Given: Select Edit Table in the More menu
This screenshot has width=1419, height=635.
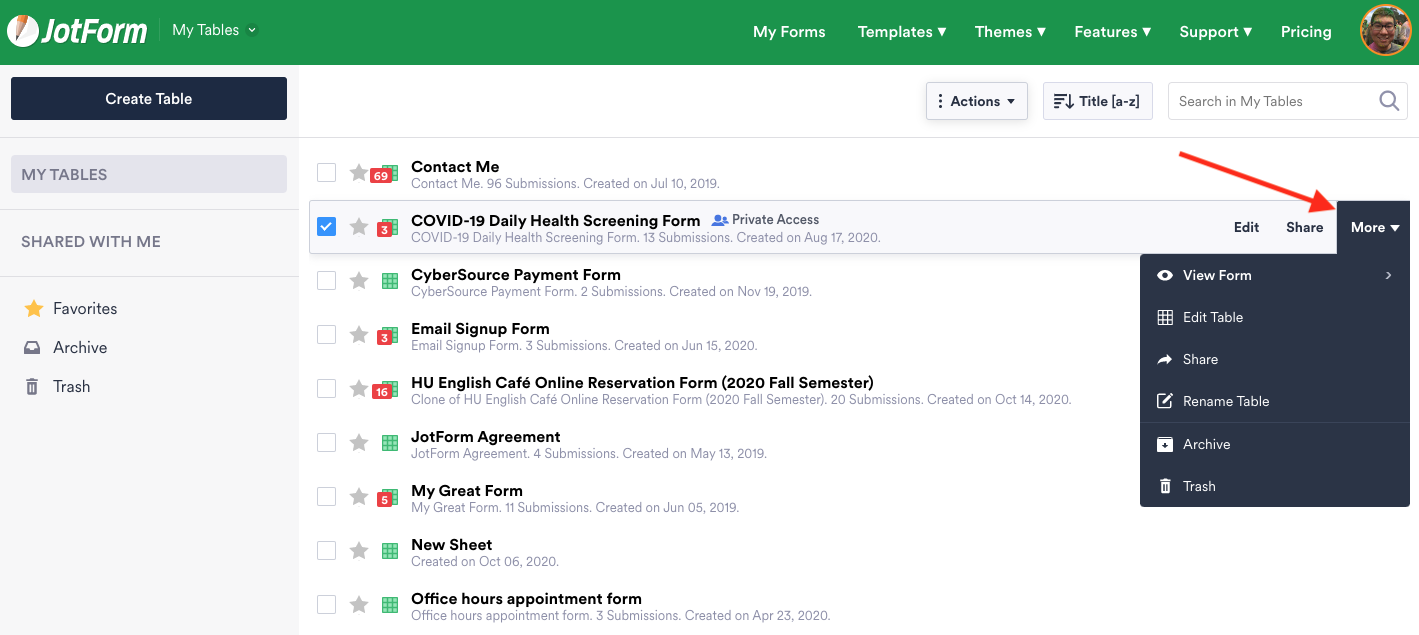Looking at the screenshot, I should click(1212, 317).
